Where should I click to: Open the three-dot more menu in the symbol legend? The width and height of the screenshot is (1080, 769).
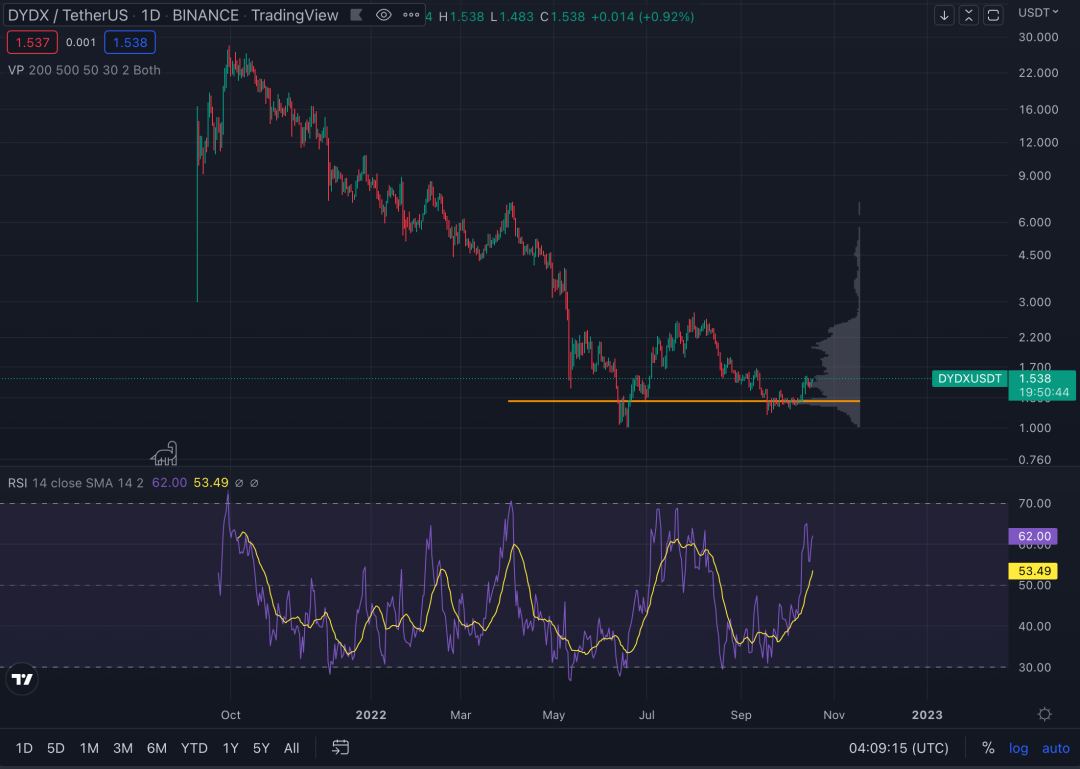pos(411,14)
